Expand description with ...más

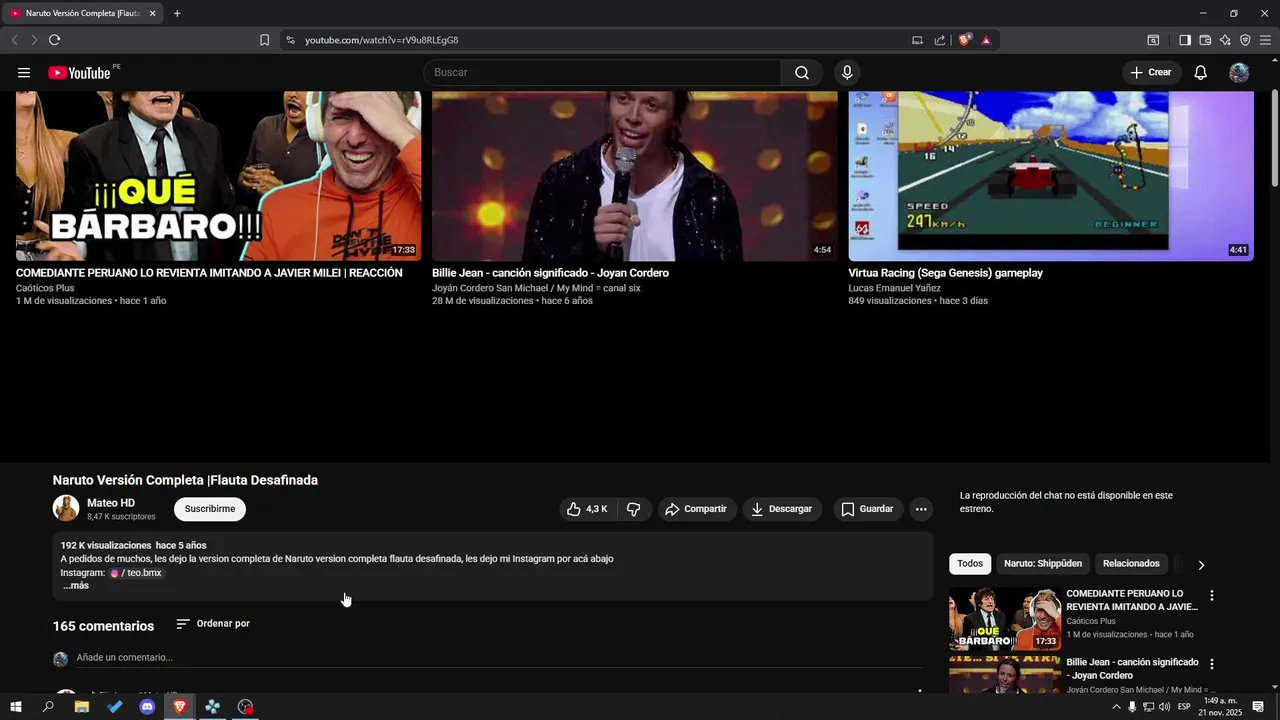pyautogui.click(x=75, y=586)
